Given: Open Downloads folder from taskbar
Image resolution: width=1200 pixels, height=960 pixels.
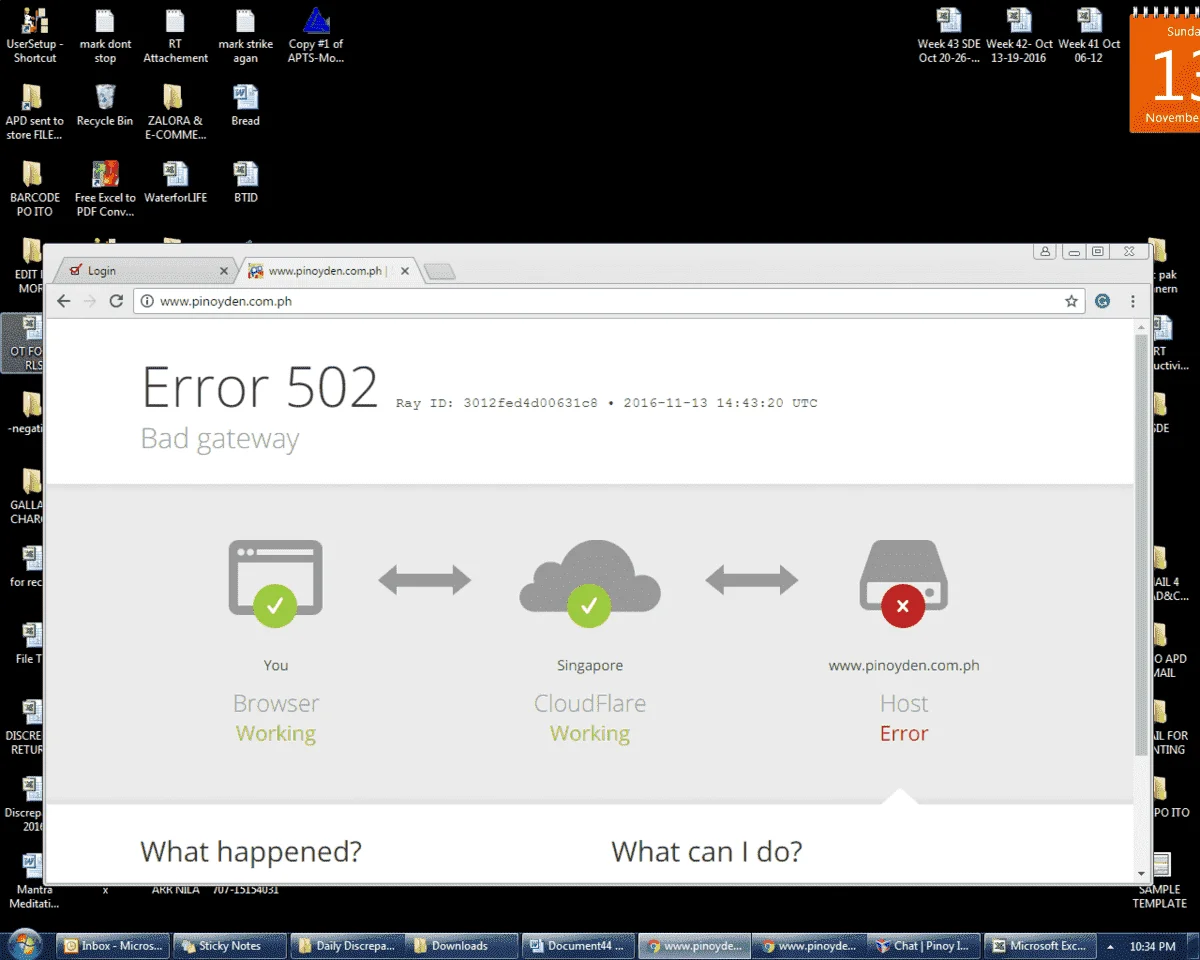Looking at the screenshot, I should pos(462,945).
